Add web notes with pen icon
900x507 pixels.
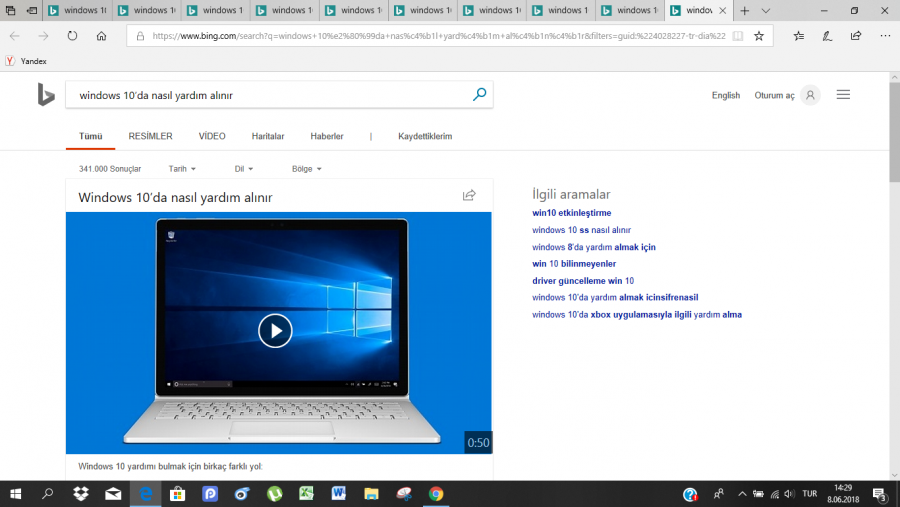point(827,36)
